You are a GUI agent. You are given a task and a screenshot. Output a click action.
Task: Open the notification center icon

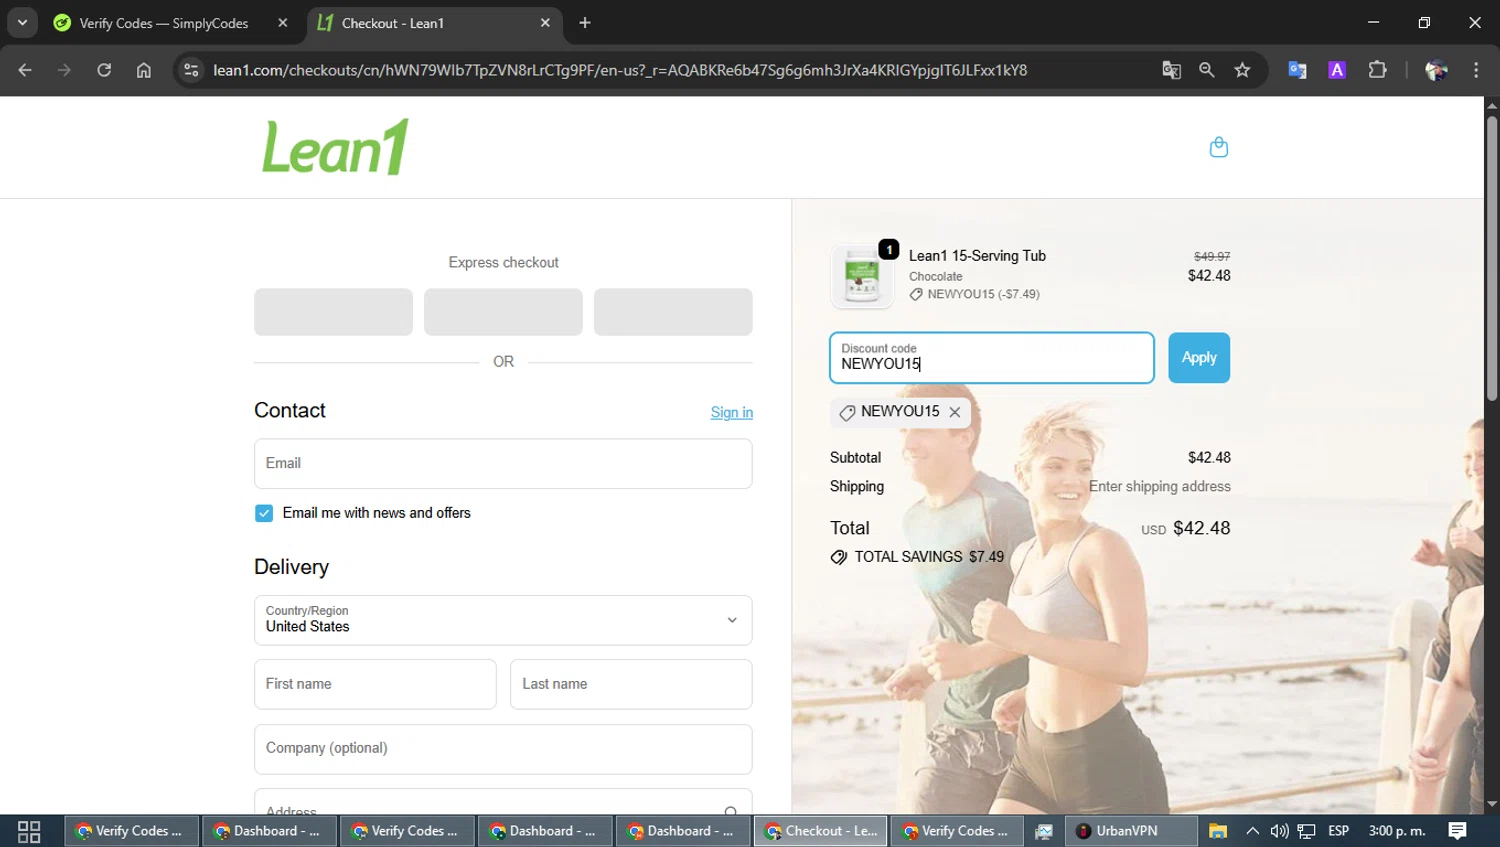click(1457, 831)
